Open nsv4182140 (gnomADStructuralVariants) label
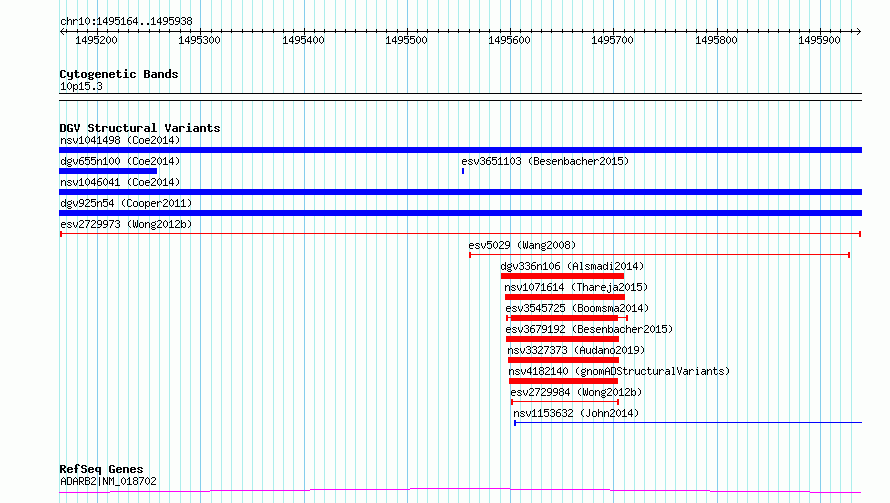Image resolution: width=890 pixels, height=503 pixels. point(619,371)
